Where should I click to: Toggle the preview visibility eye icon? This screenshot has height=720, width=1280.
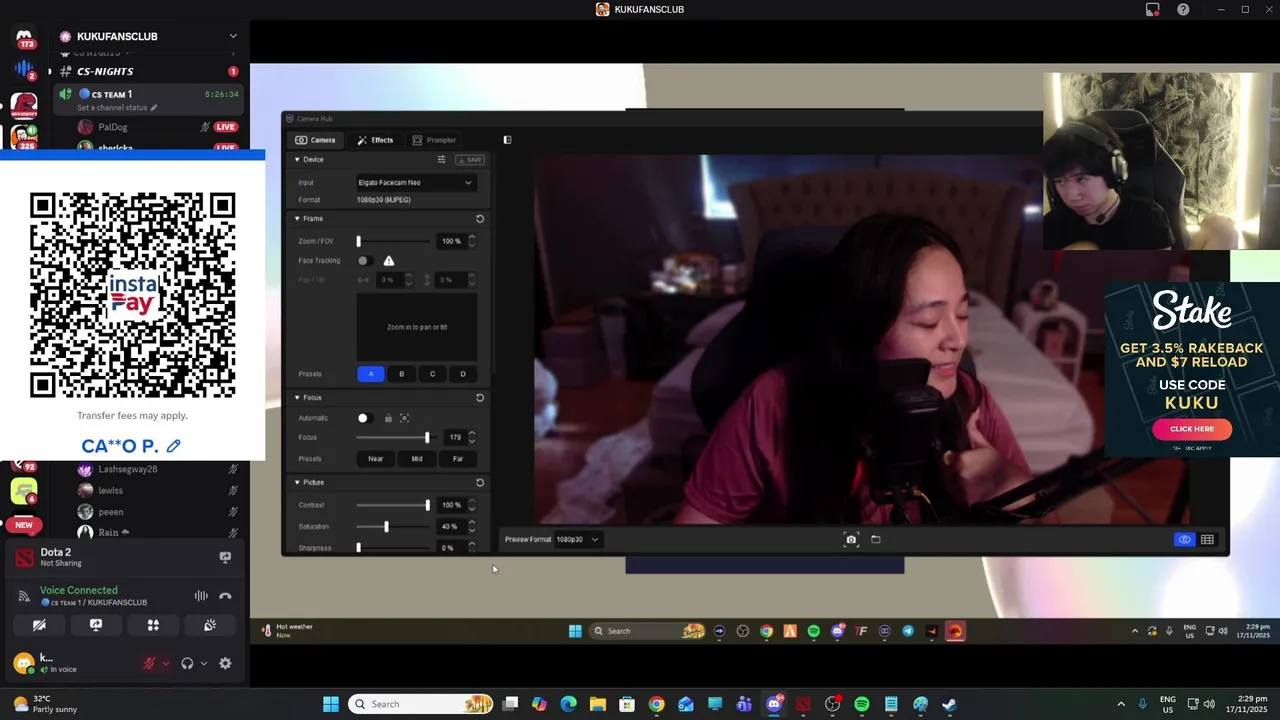point(1184,540)
